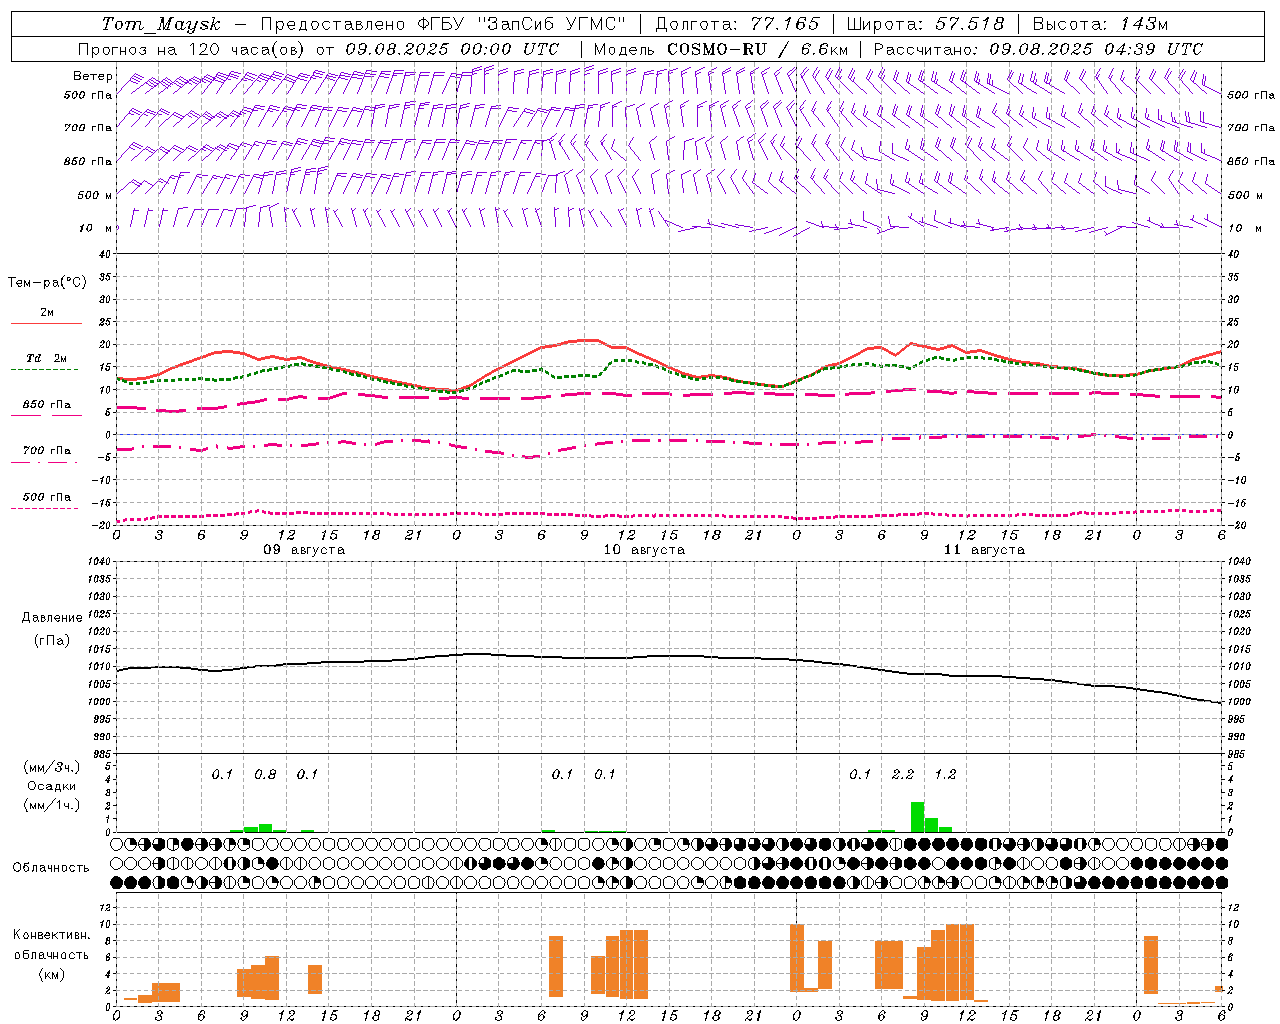Click the "Осадки" precipitation label
1280x1024 pixels.
click(x=51, y=786)
